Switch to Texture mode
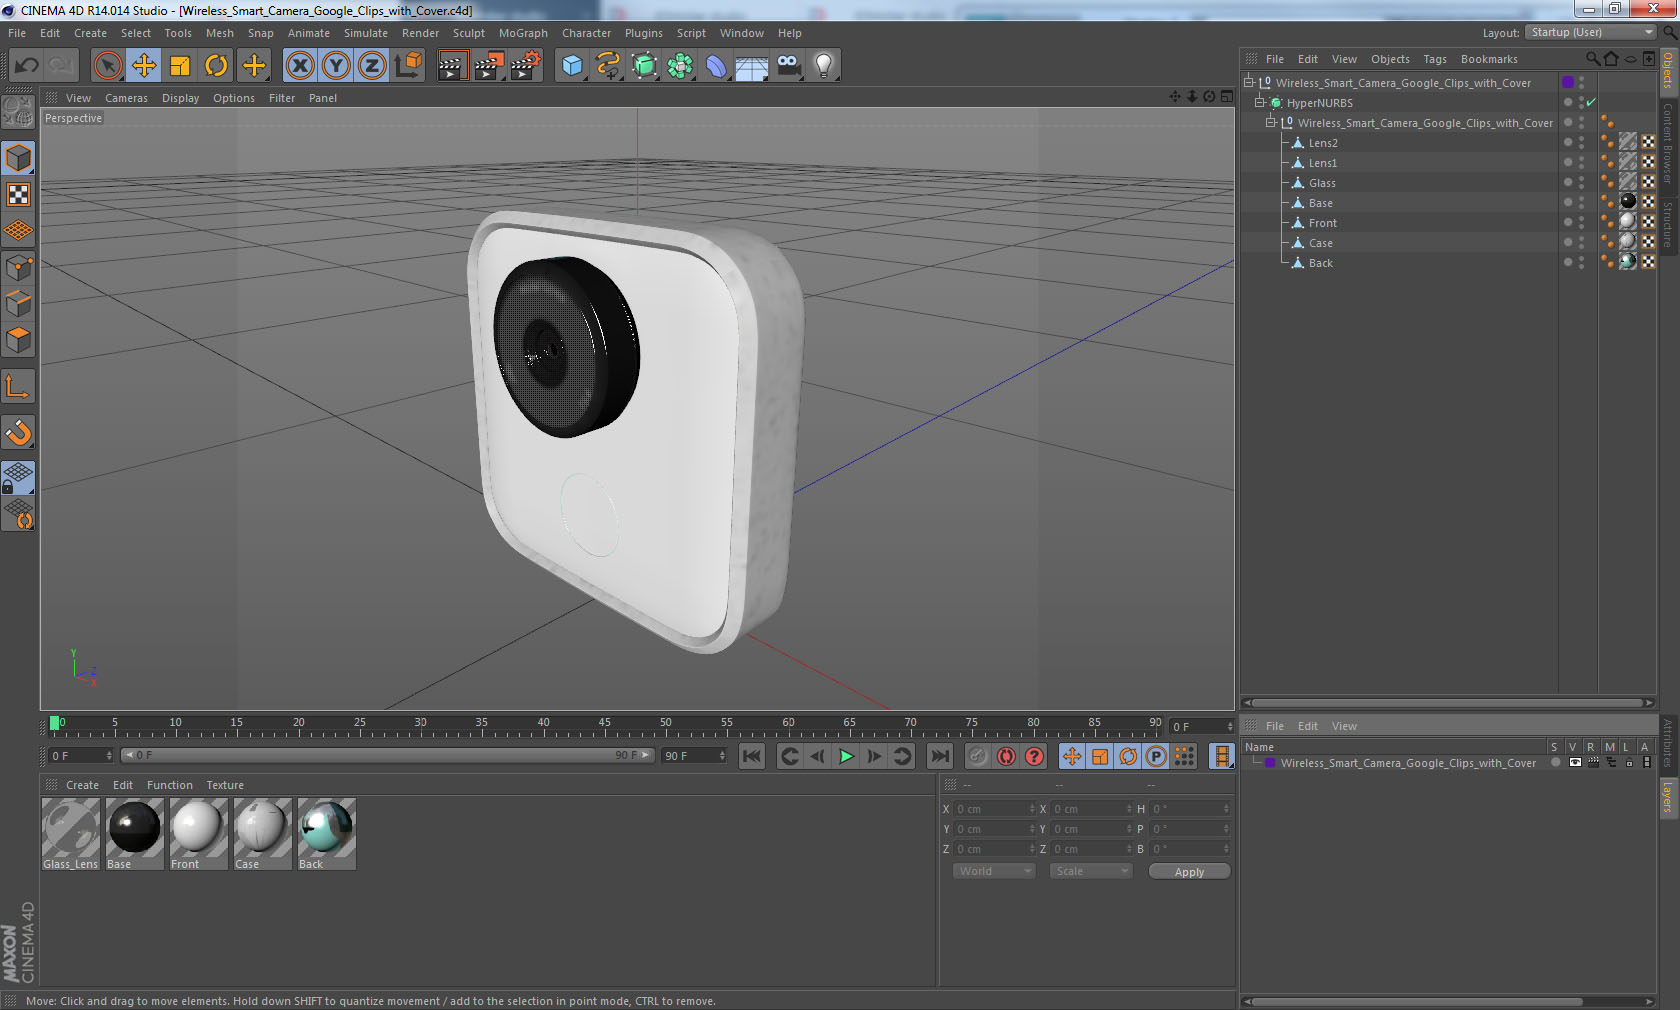The width and height of the screenshot is (1680, 1010). (18, 195)
